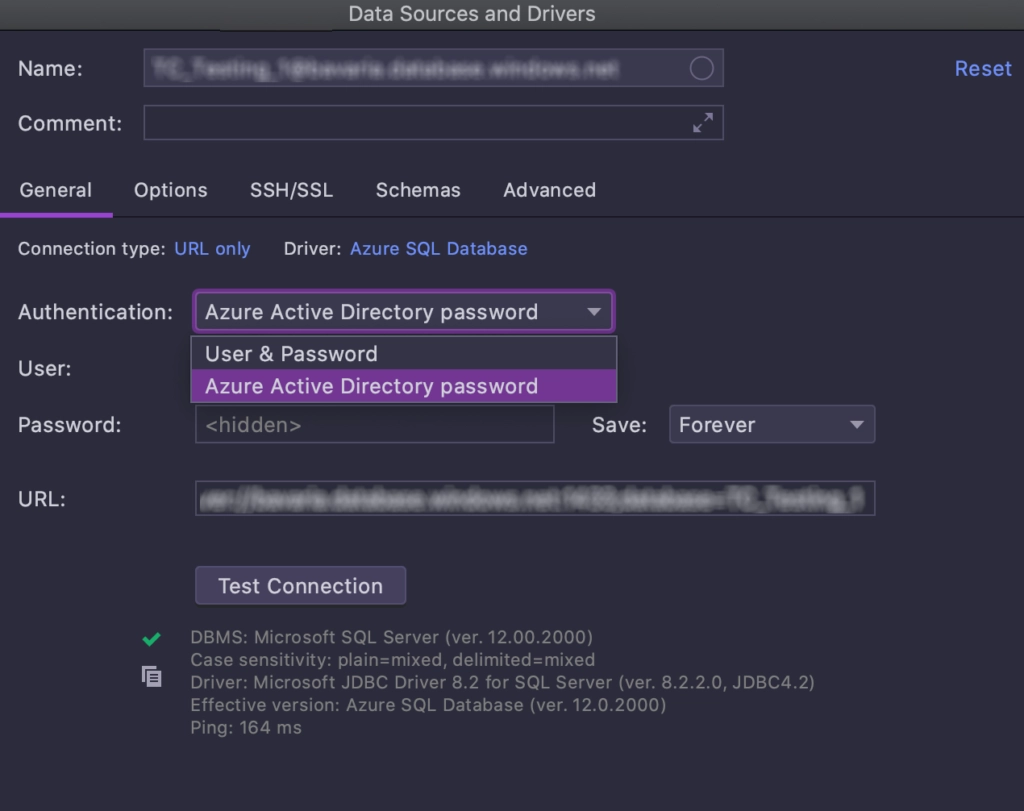Select the DBMS: Microsoft SQL Server result line
Viewport: 1024px width, 811px height.
[391, 637]
